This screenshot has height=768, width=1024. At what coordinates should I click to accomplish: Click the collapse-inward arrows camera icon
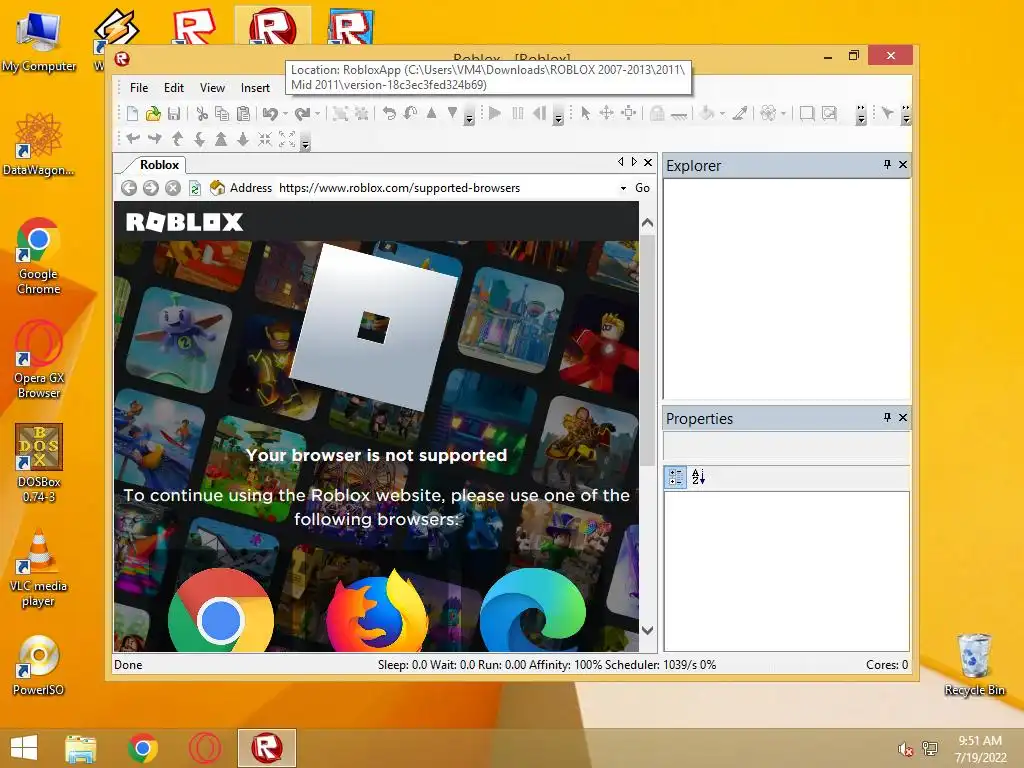264,139
